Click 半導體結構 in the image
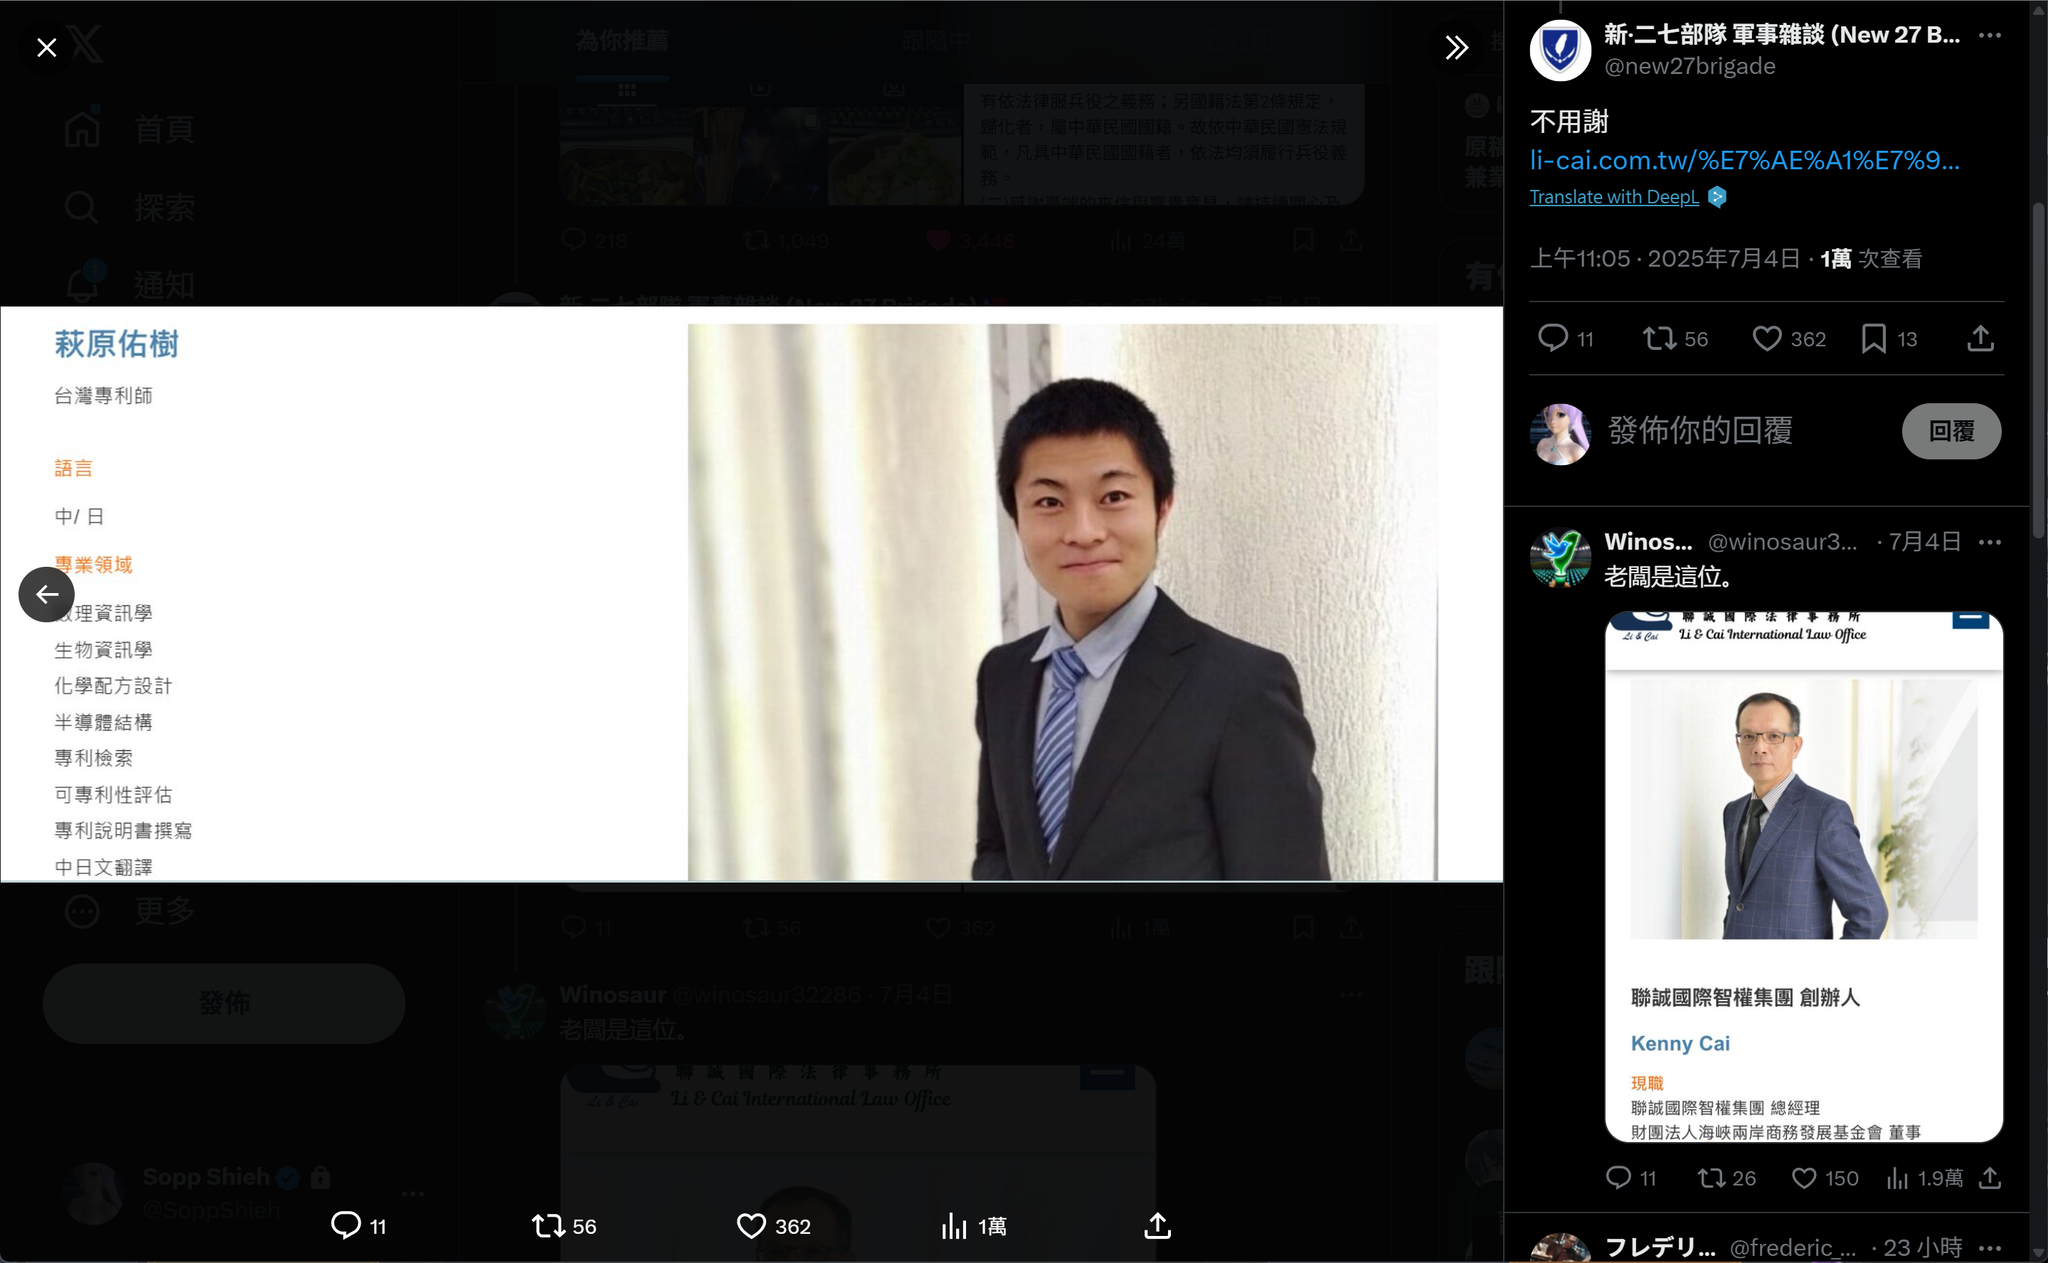Image resolution: width=2048 pixels, height=1263 pixels. pos(103,722)
